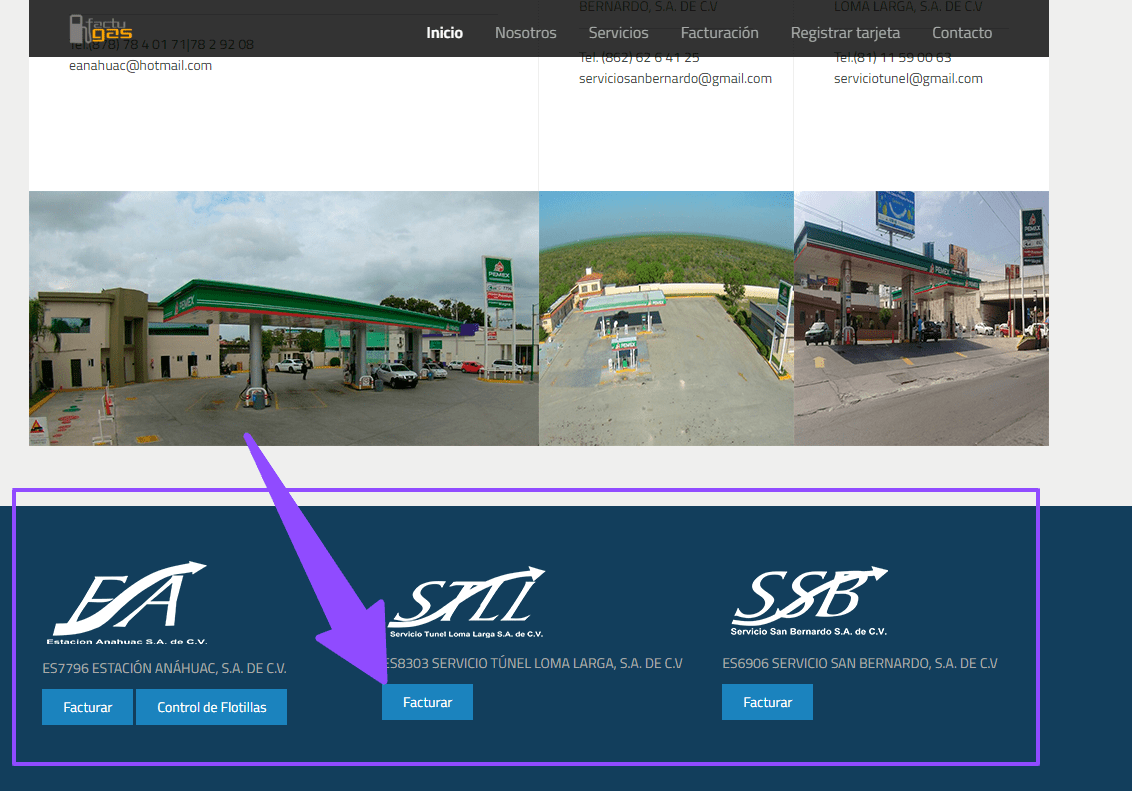
Task: Select Registrar tarjeta in the navigation
Action: (x=845, y=32)
